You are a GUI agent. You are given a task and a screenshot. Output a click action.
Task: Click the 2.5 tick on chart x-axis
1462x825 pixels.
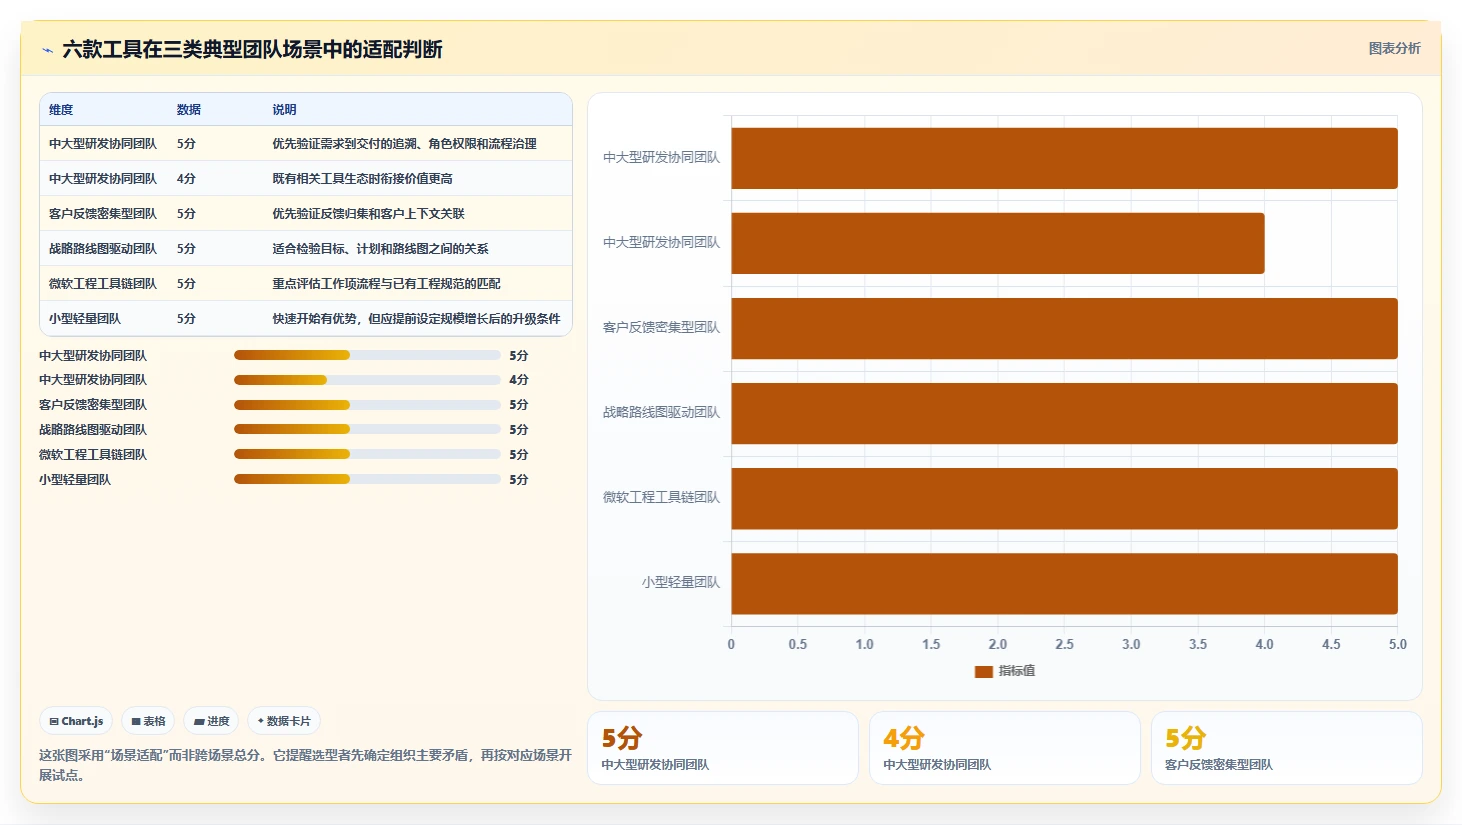pyautogui.click(x=1064, y=644)
